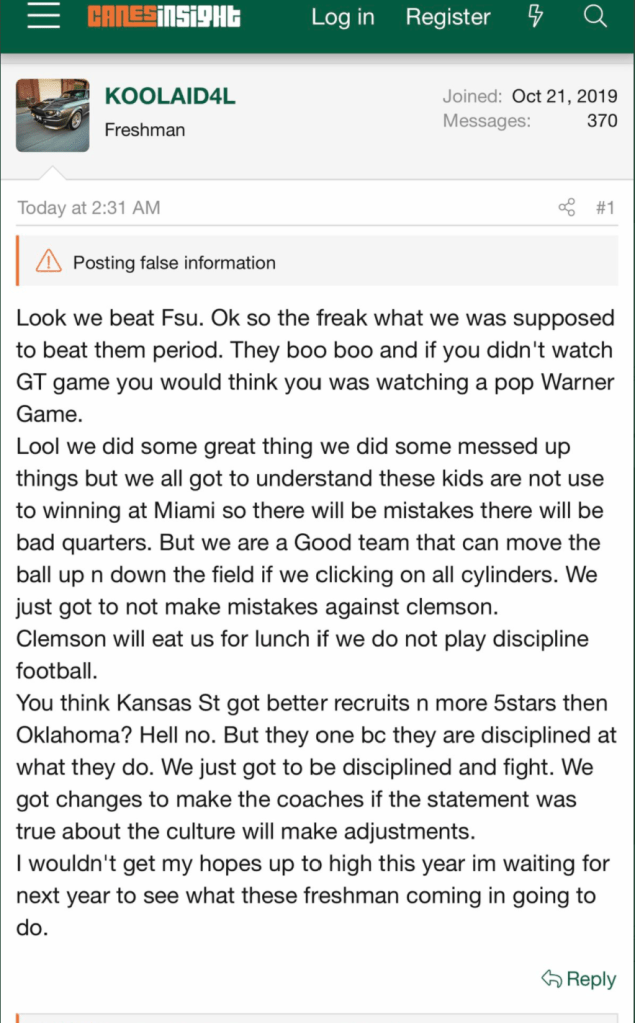Click the message count 370
Viewport: 635px width, 1023px height.
602,121
